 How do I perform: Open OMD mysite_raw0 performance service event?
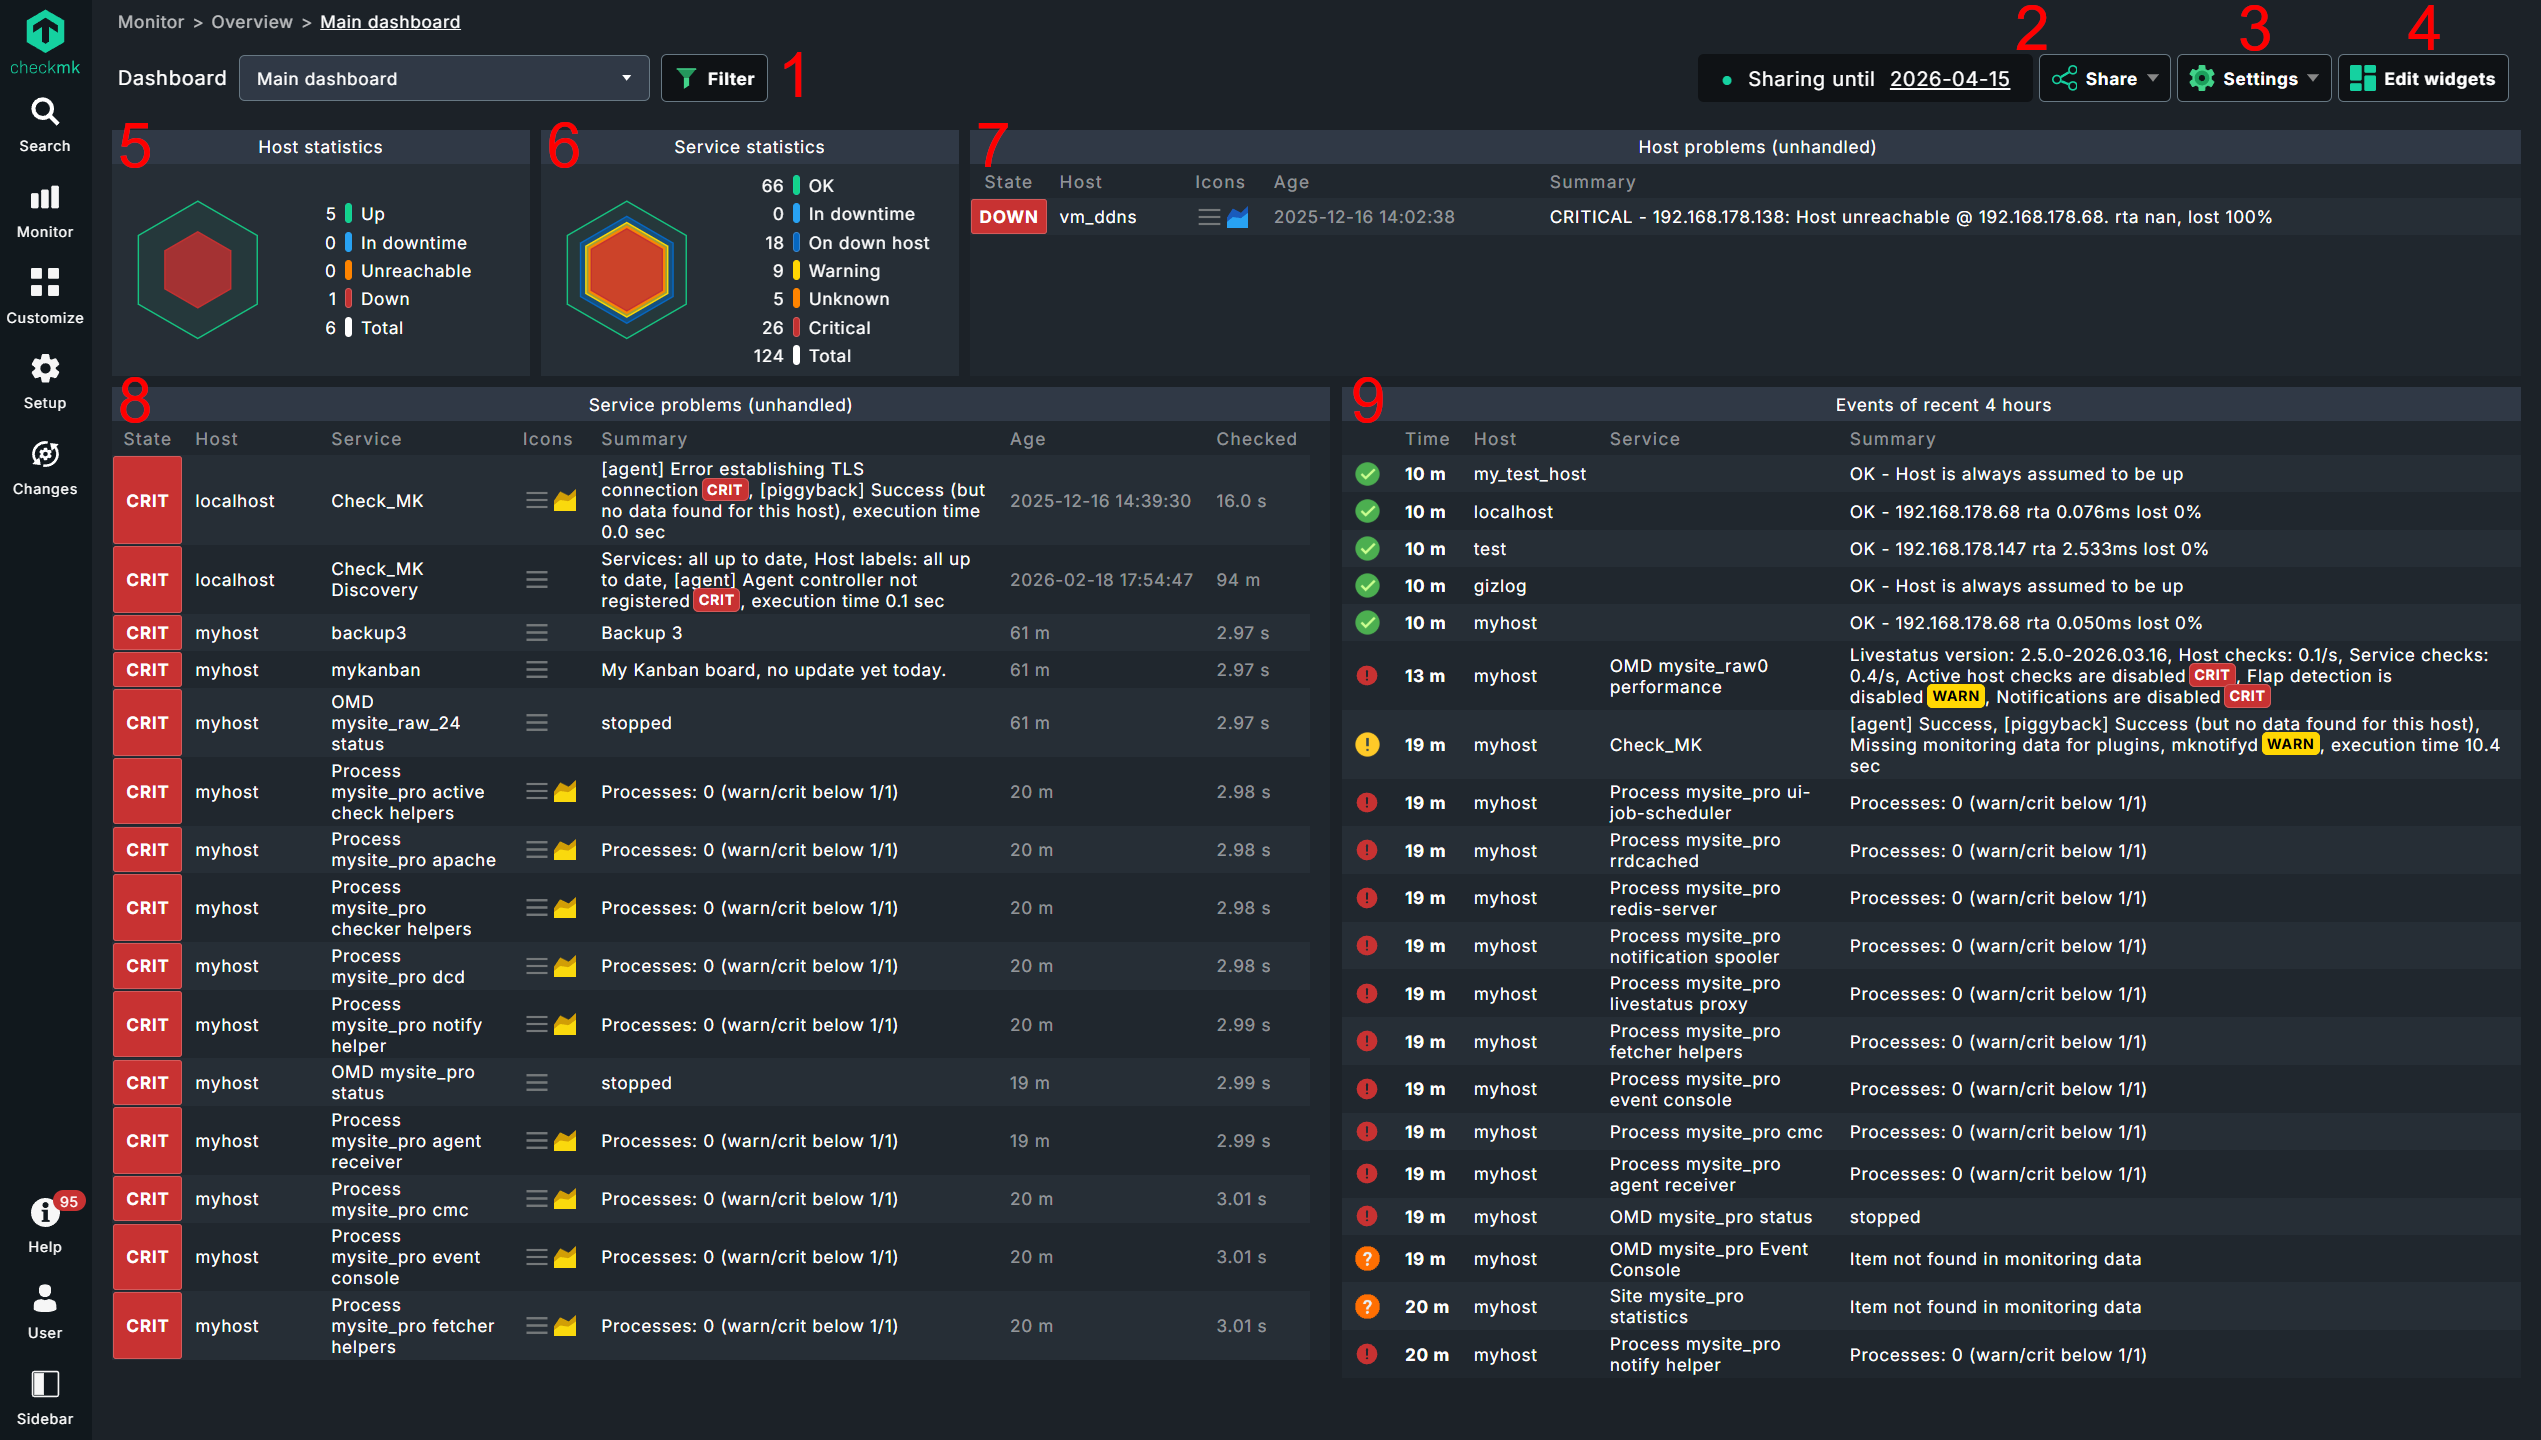click(1688, 677)
